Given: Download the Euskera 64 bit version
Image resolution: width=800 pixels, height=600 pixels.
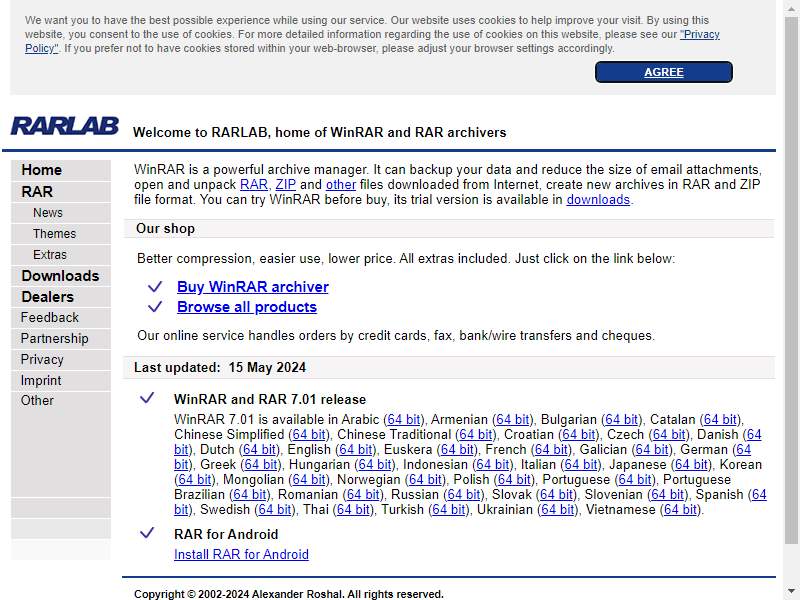Looking at the screenshot, I should pyautogui.click(x=457, y=449).
